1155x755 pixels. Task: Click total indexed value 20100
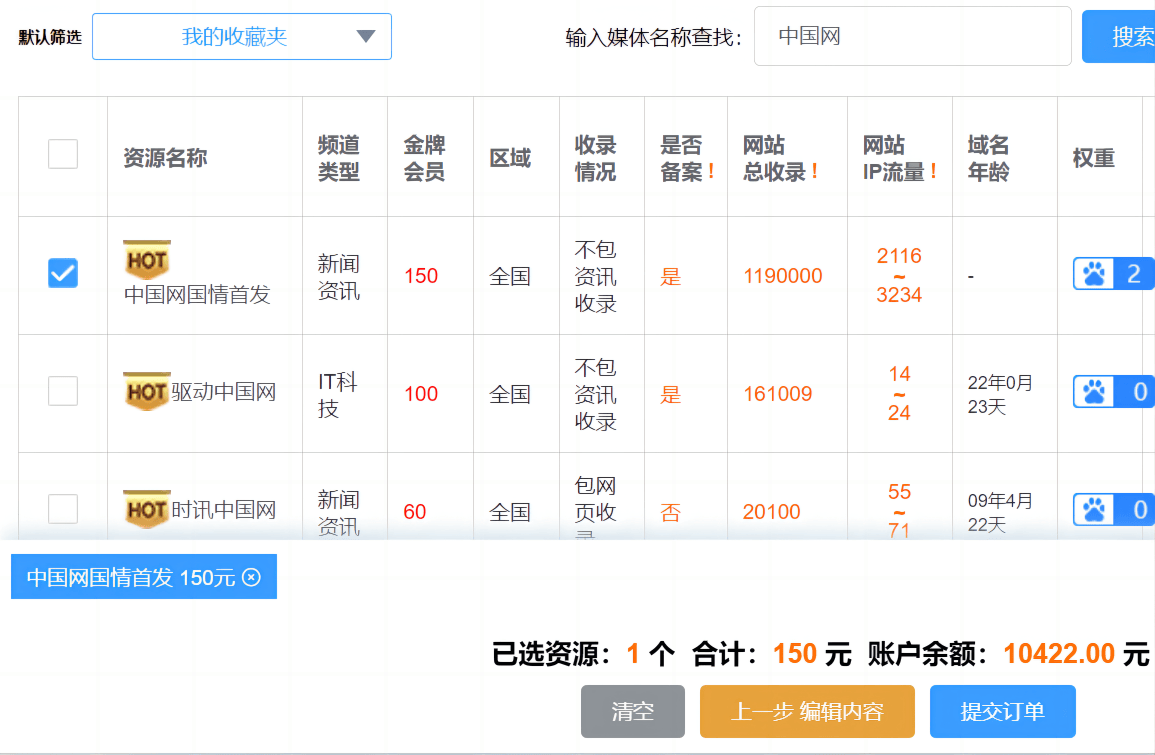tap(771, 511)
